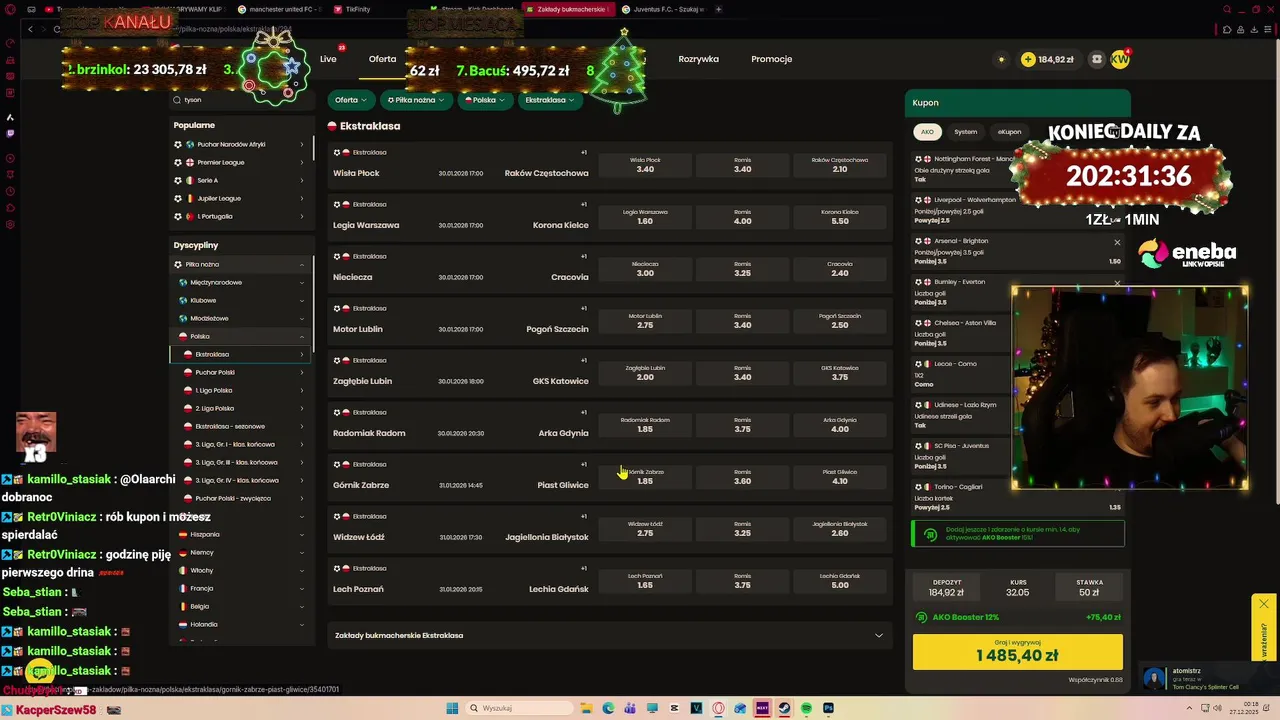Viewport: 1280px width, 720px height.
Task: Open Puchar Narodów Afryki competition
Action: [241, 144]
